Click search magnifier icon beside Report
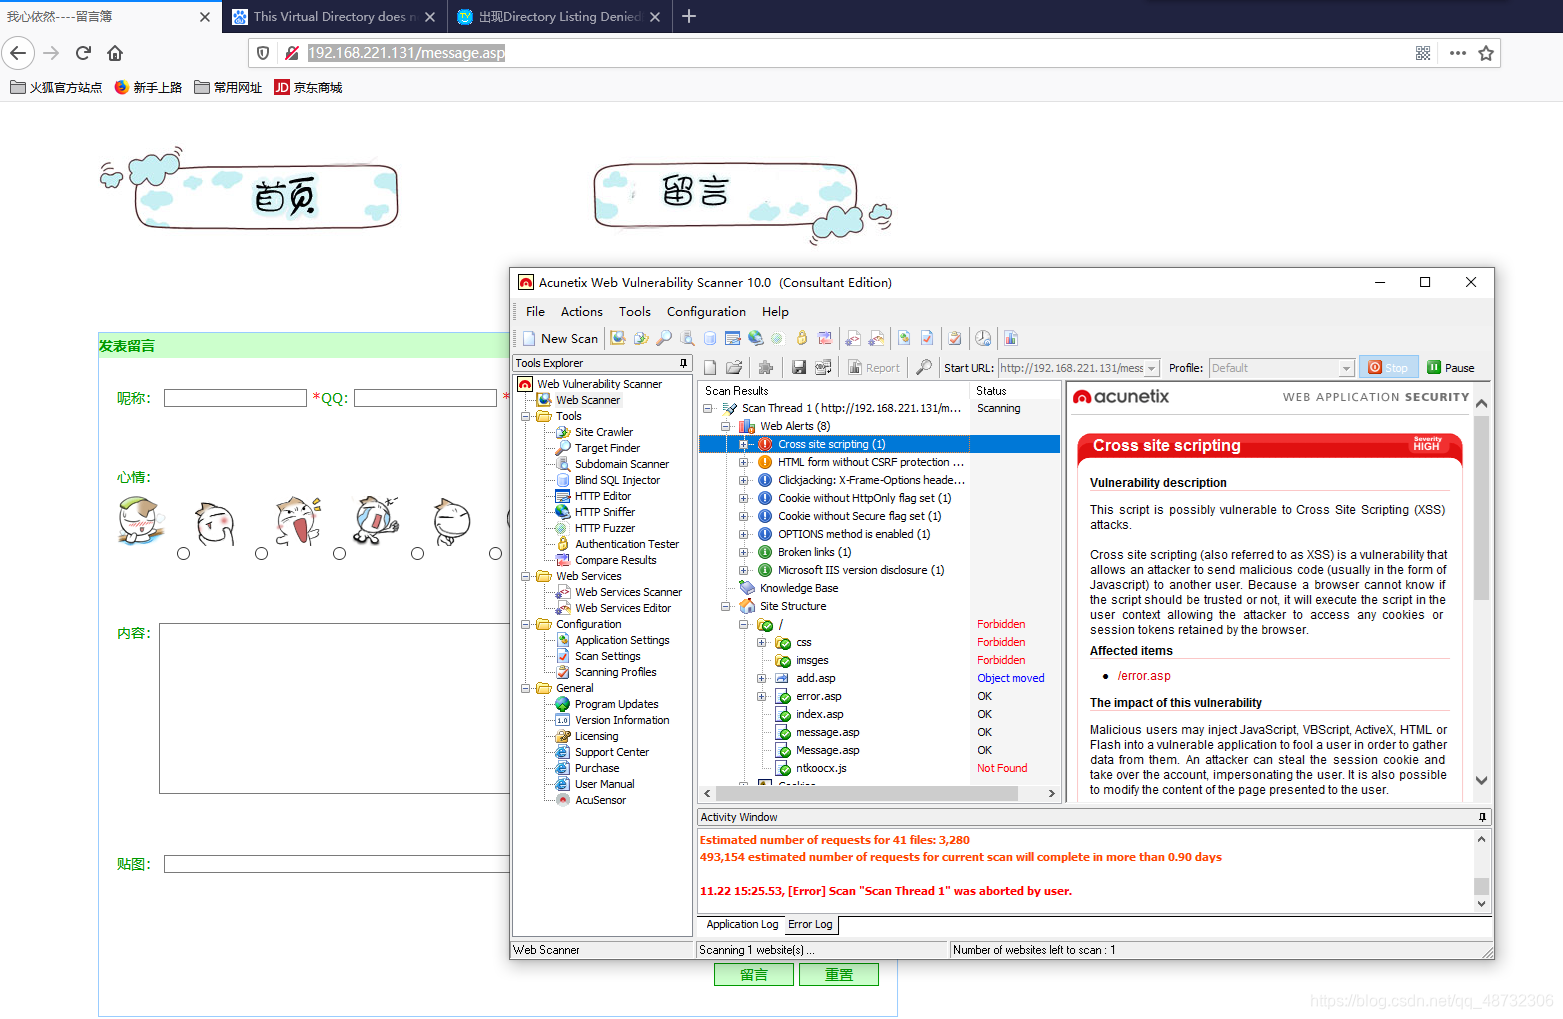 pos(924,368)
